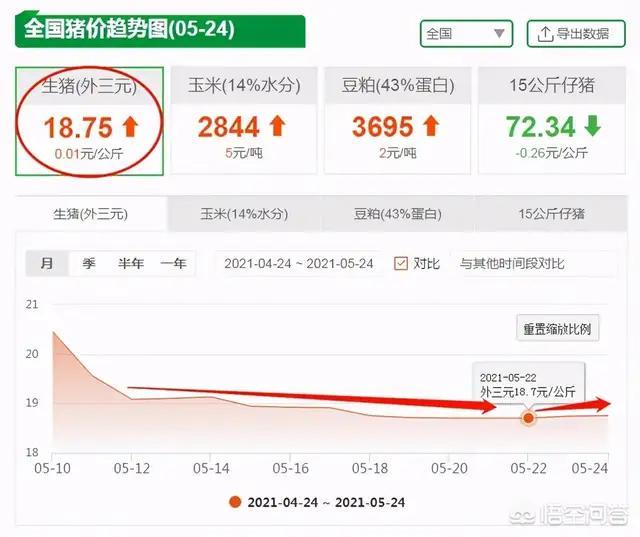Click the 05-20 axis label
This screenshot has width=640, height=537.
(449, 468)
